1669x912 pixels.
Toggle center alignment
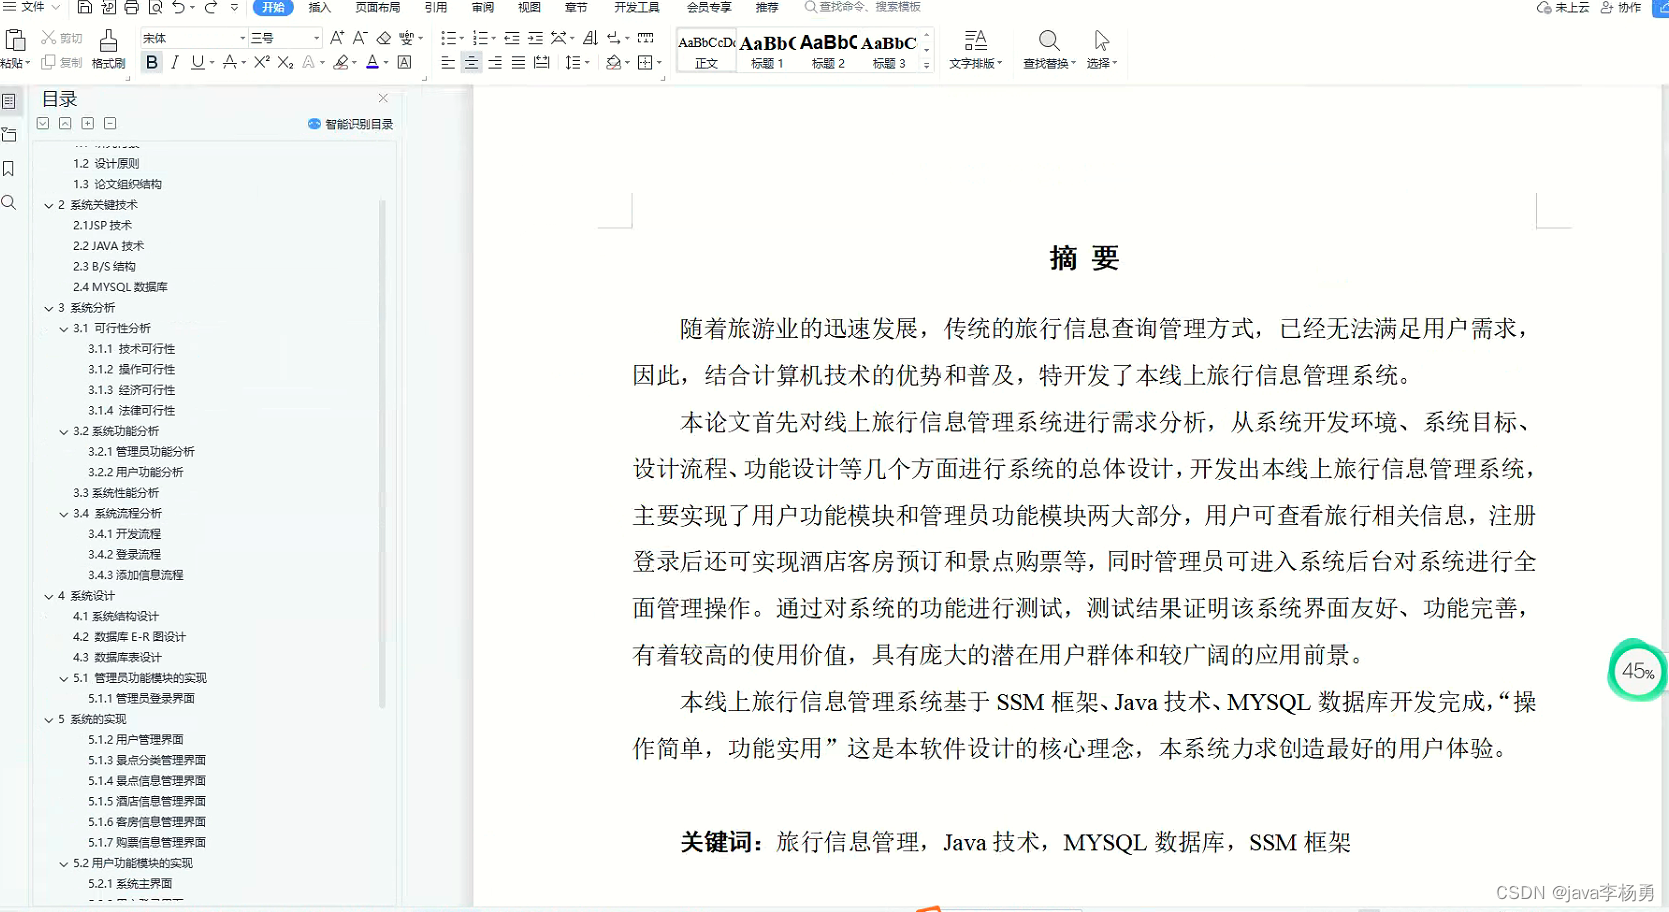(471, 62)
